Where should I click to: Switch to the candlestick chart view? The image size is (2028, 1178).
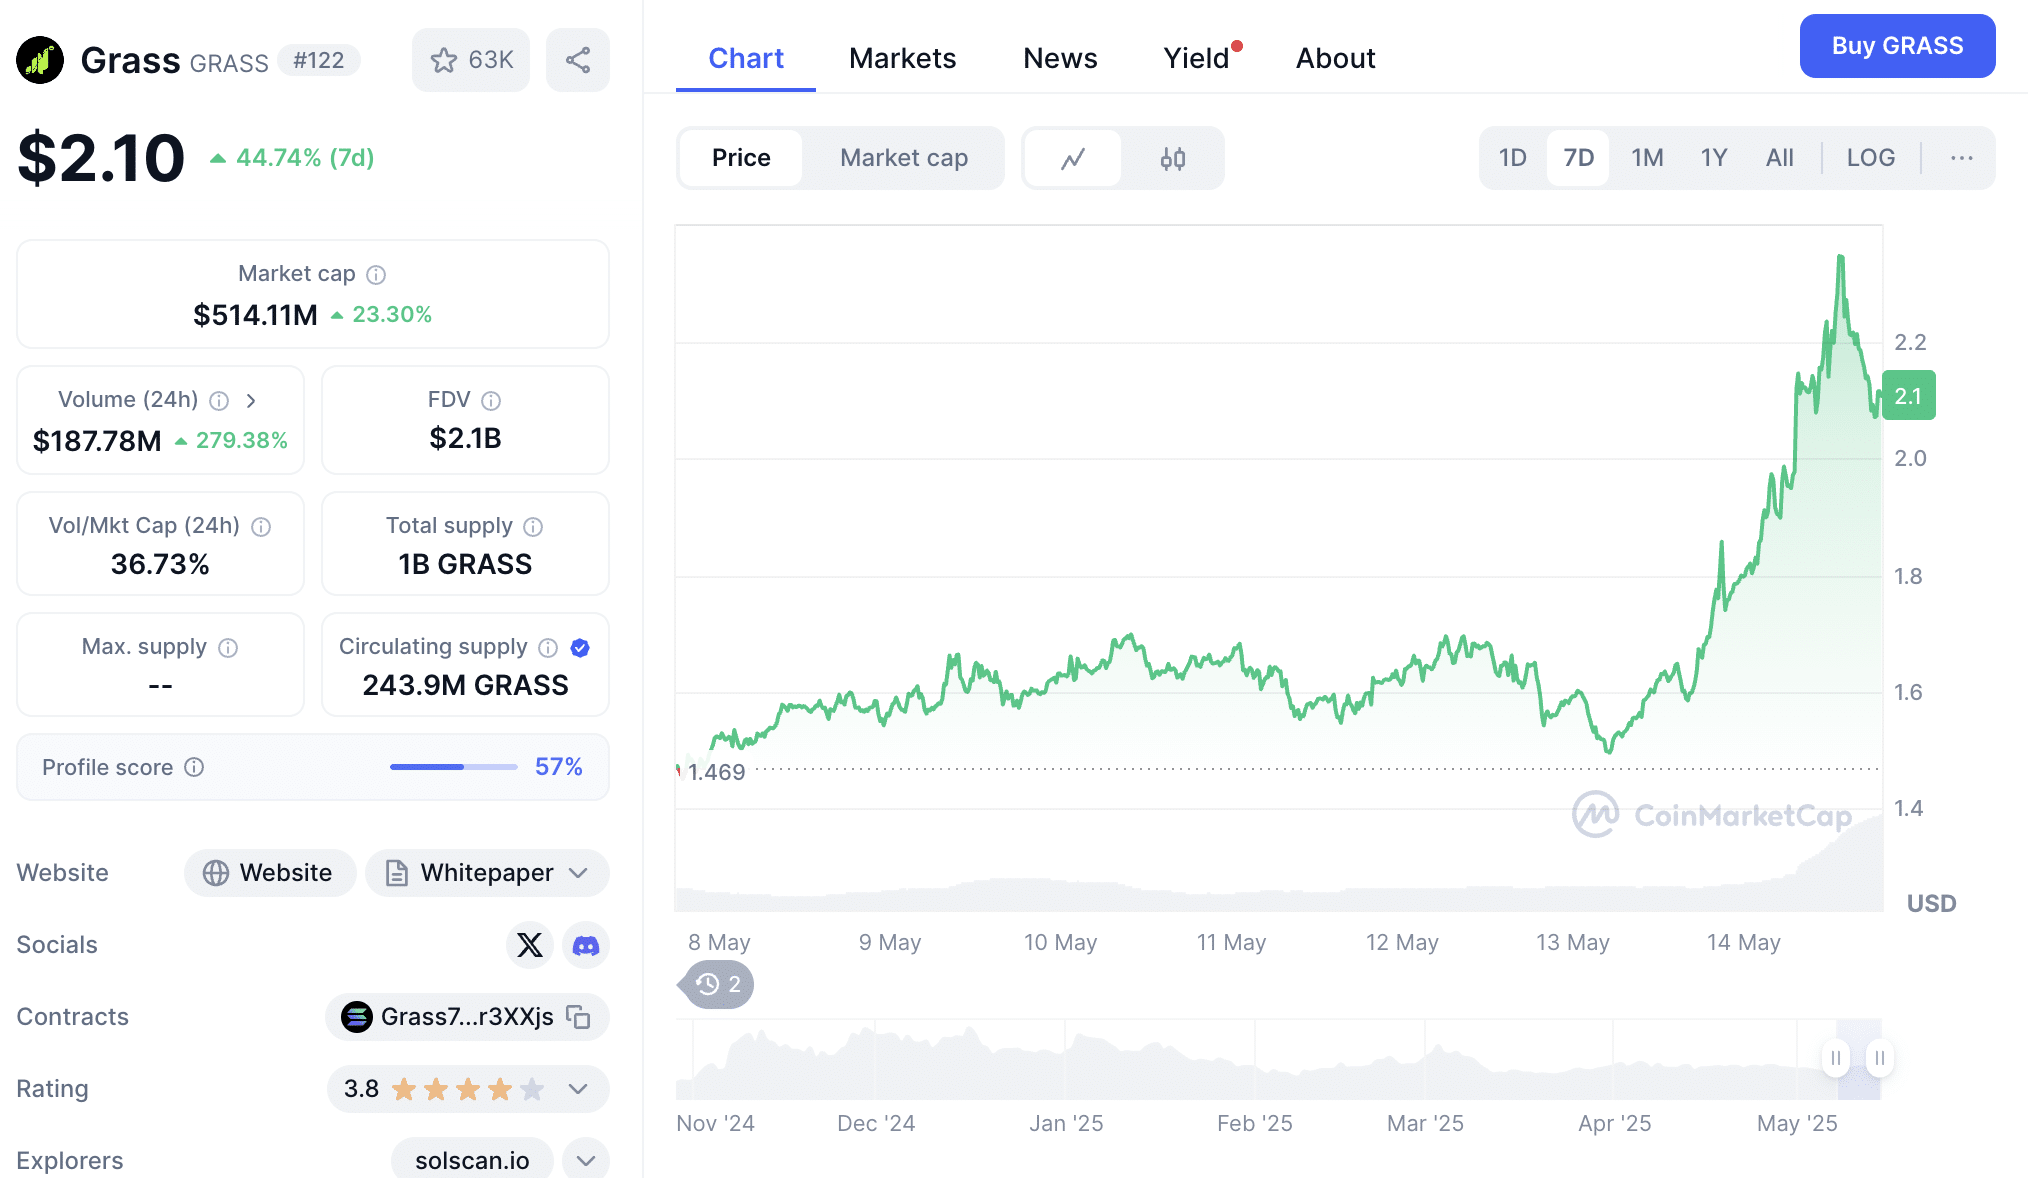pos(1173,158)
